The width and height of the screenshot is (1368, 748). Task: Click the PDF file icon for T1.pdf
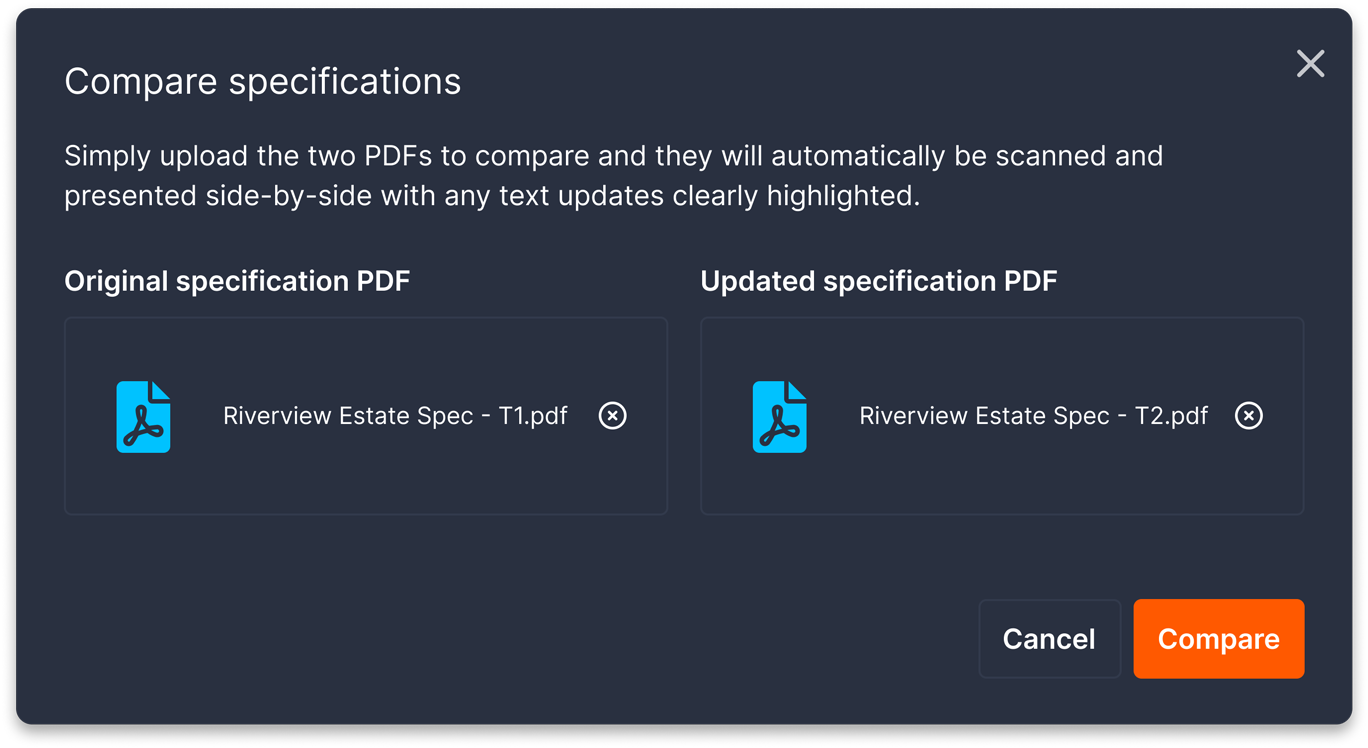click(143, 417)
